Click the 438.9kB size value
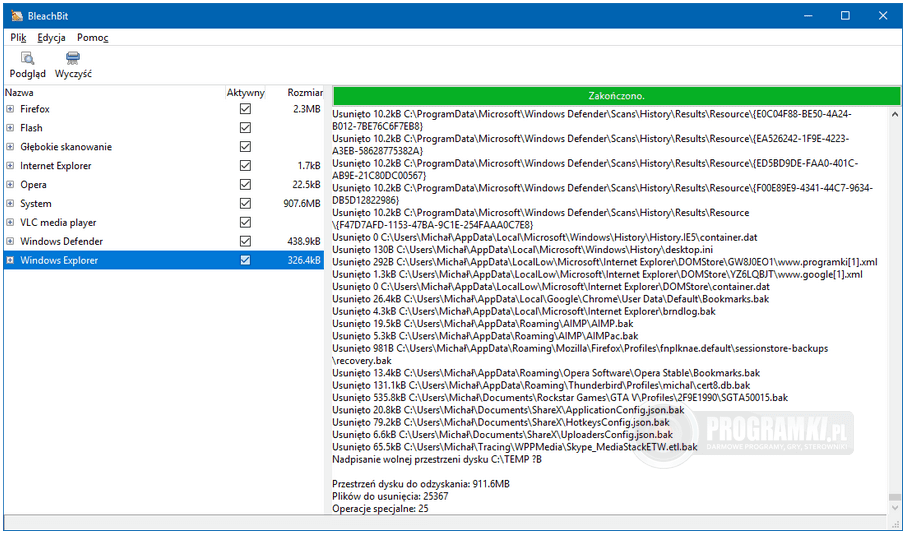The image size is (911, 541). pos(304,241)
